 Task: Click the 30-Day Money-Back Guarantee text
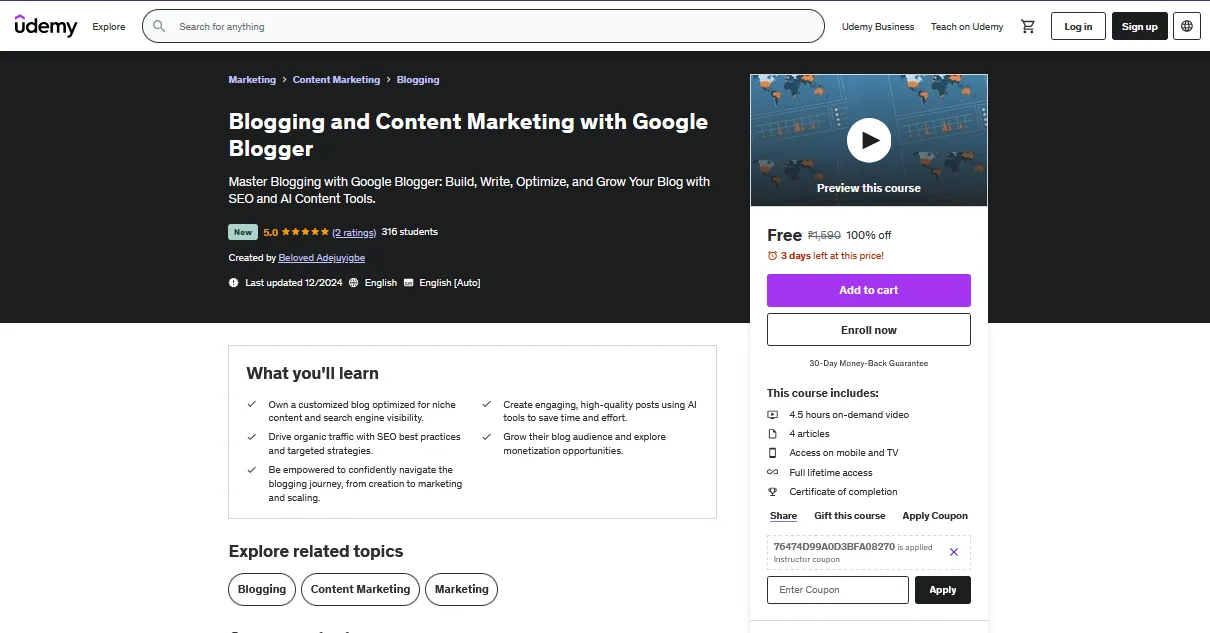(x=869, y=363)
